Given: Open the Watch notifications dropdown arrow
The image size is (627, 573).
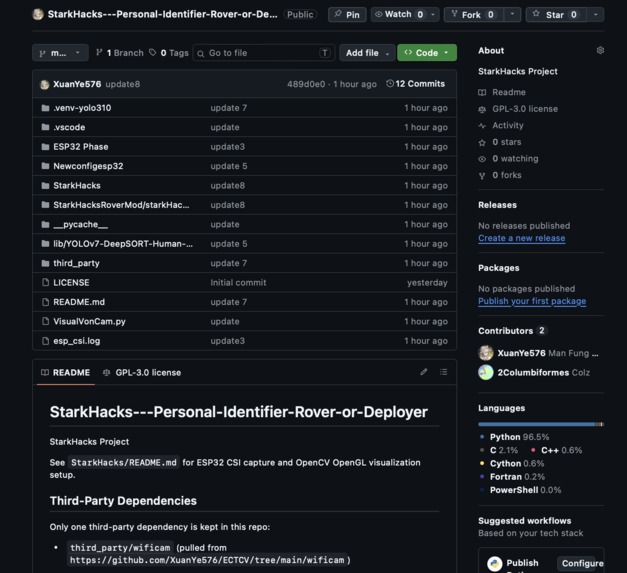Looking at the screenshot, I should pyautogui.click(x=433, y=15).
